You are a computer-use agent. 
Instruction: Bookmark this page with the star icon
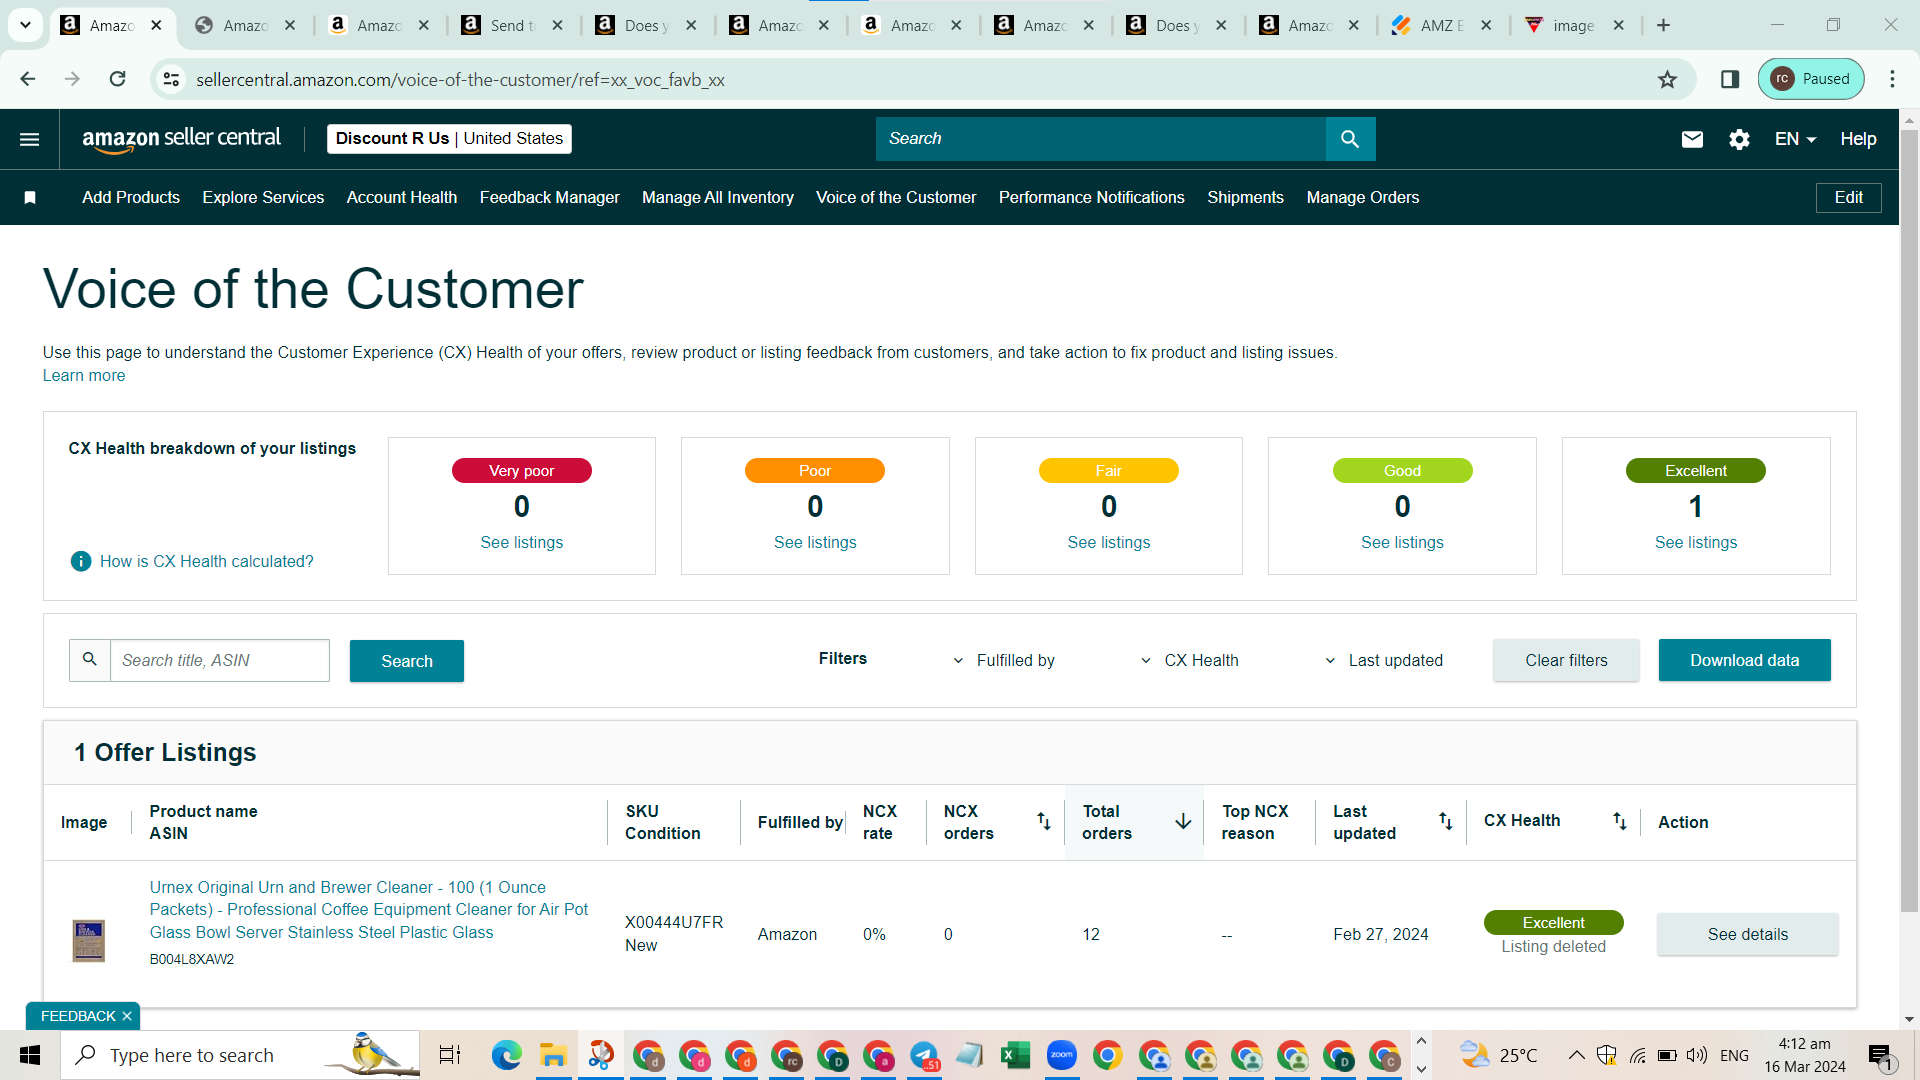[1667, 79]
